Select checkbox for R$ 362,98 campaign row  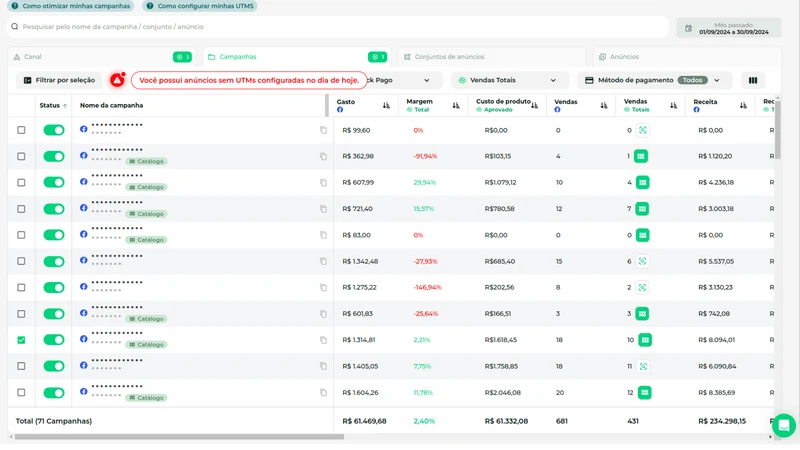click(x=21, y=156)
